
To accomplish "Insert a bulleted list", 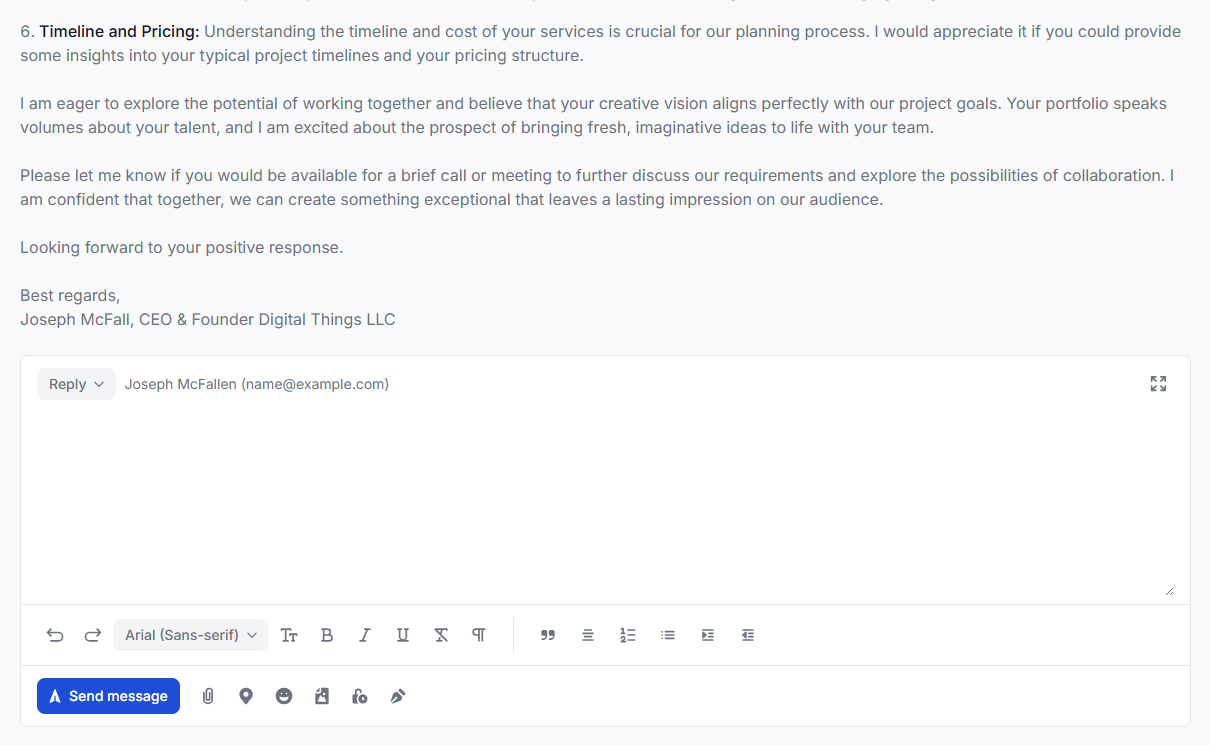I will pos(668,635).
